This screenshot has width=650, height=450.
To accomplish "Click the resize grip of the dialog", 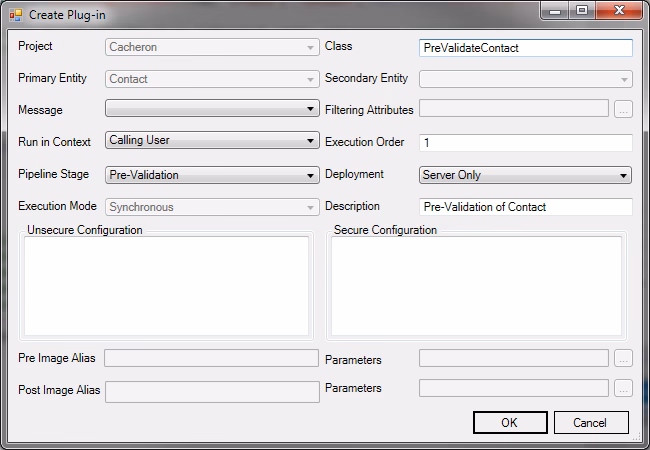I will pyautogui.click(x=636, y=436).
